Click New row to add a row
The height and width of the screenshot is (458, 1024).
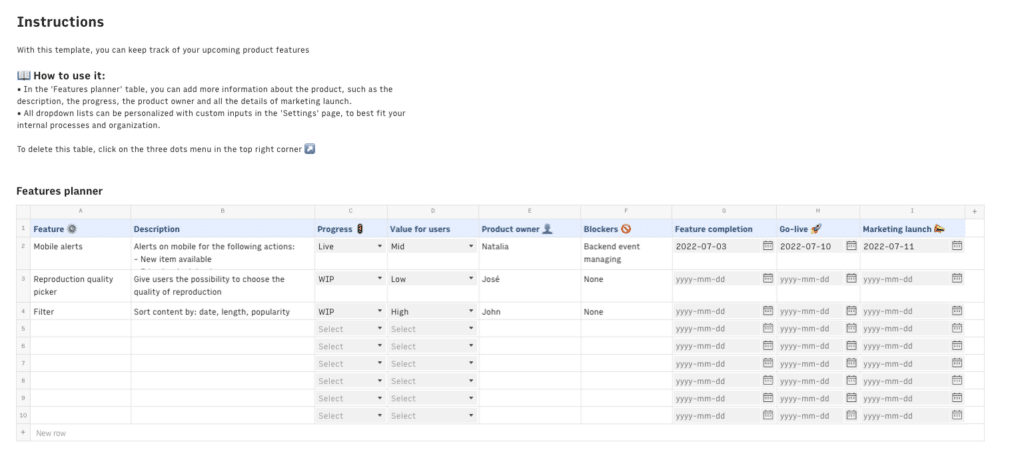51,433
